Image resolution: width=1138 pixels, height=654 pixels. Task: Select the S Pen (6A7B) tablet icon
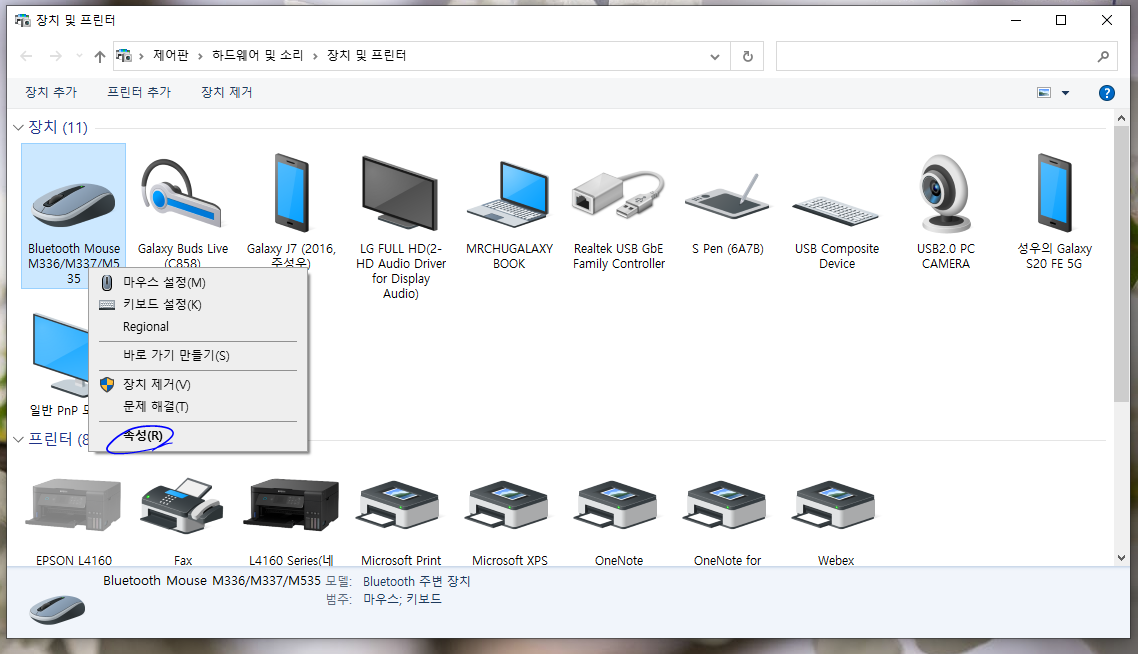[x=727, y=195]
